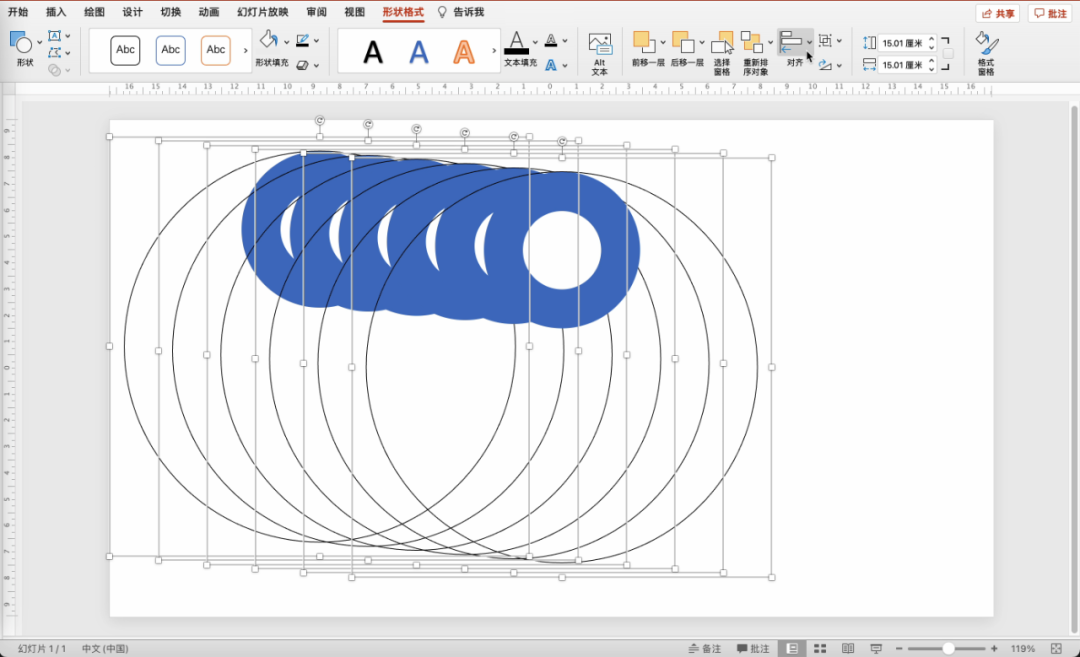Click the text outline A icon
Viewport: 1080px width, 657px height.
[551, 41]
